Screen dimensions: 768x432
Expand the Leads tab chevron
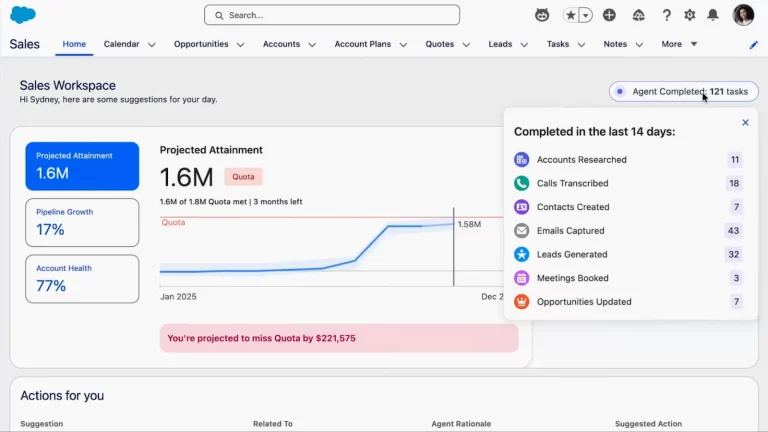pos(524,45)
